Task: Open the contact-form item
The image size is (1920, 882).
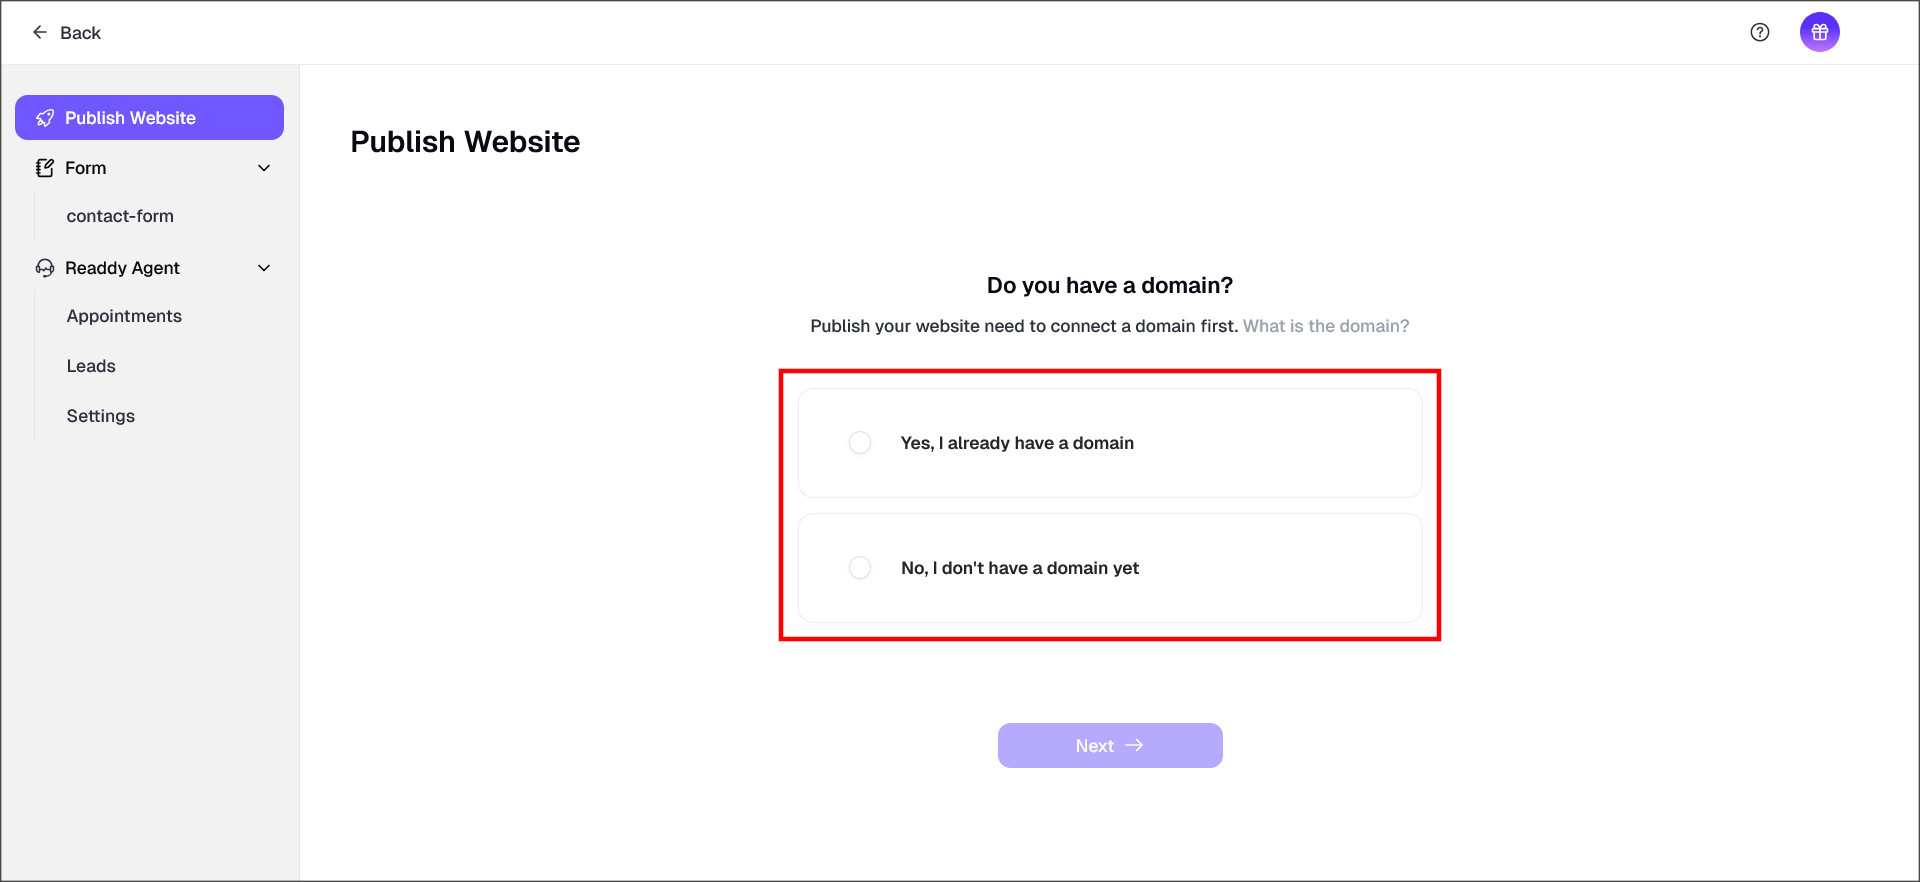Action: (120, 216)
